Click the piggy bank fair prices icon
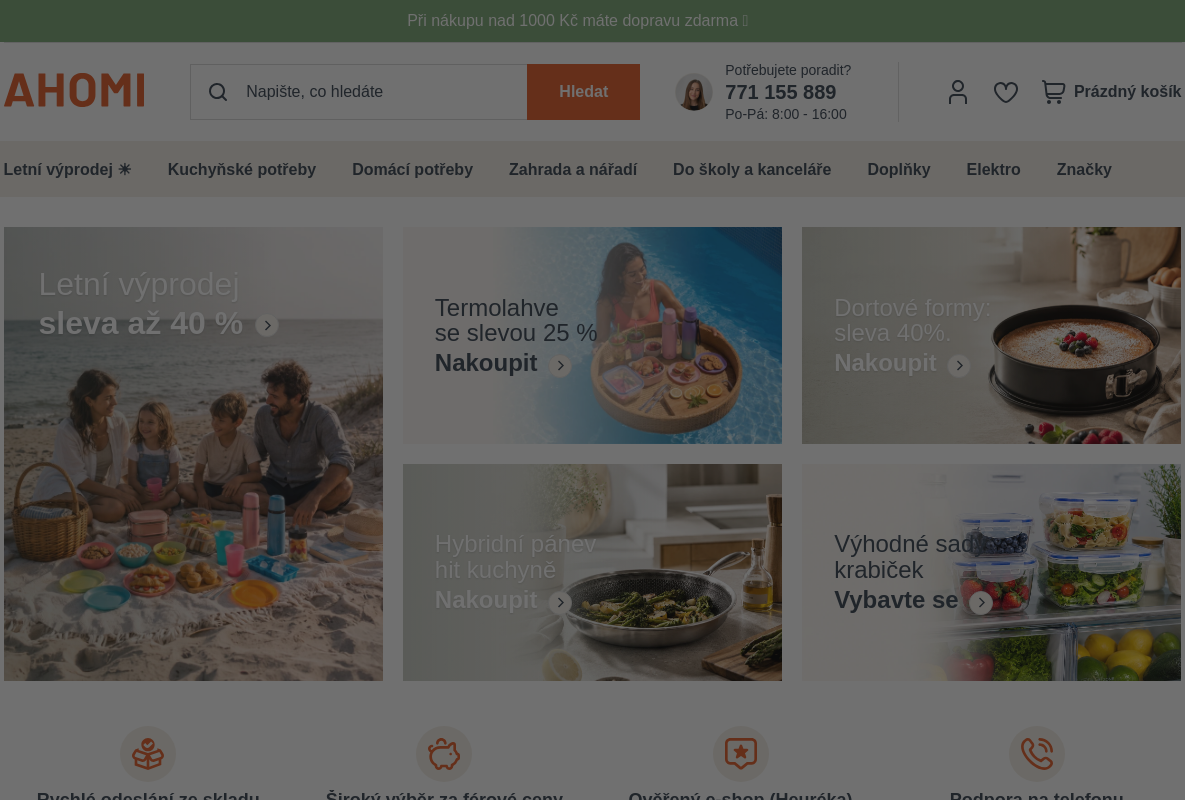Viewport: 1200px width, 800px height. pyautogui.click(x=444, y=754)
